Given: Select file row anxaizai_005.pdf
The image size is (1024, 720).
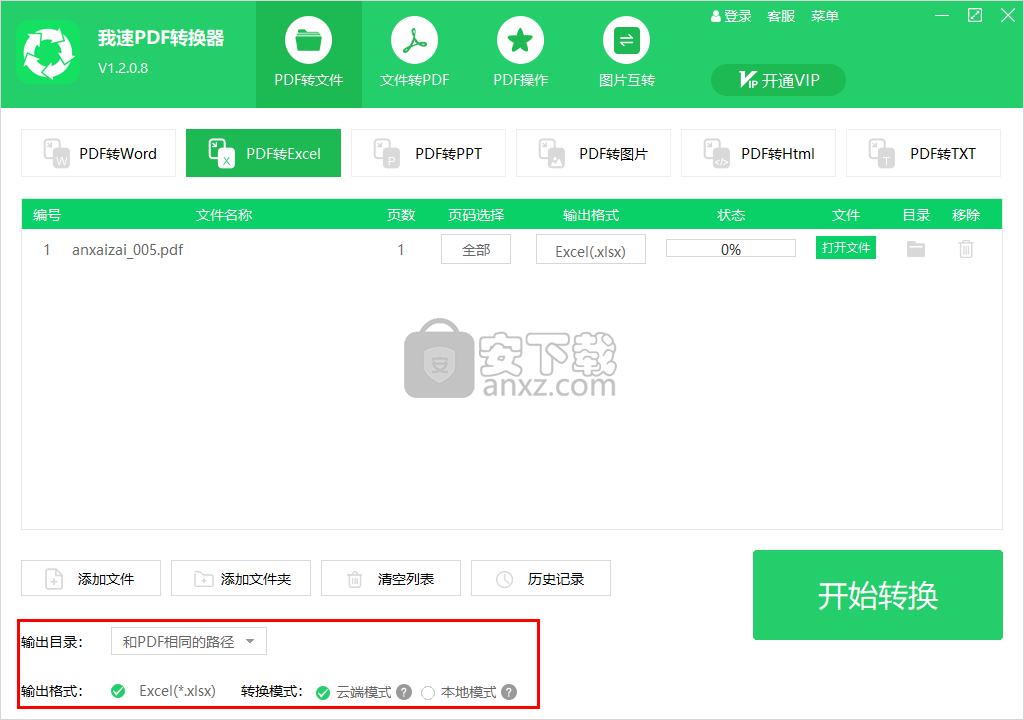Looking at the screenshot, I should [x=512, y=250].
